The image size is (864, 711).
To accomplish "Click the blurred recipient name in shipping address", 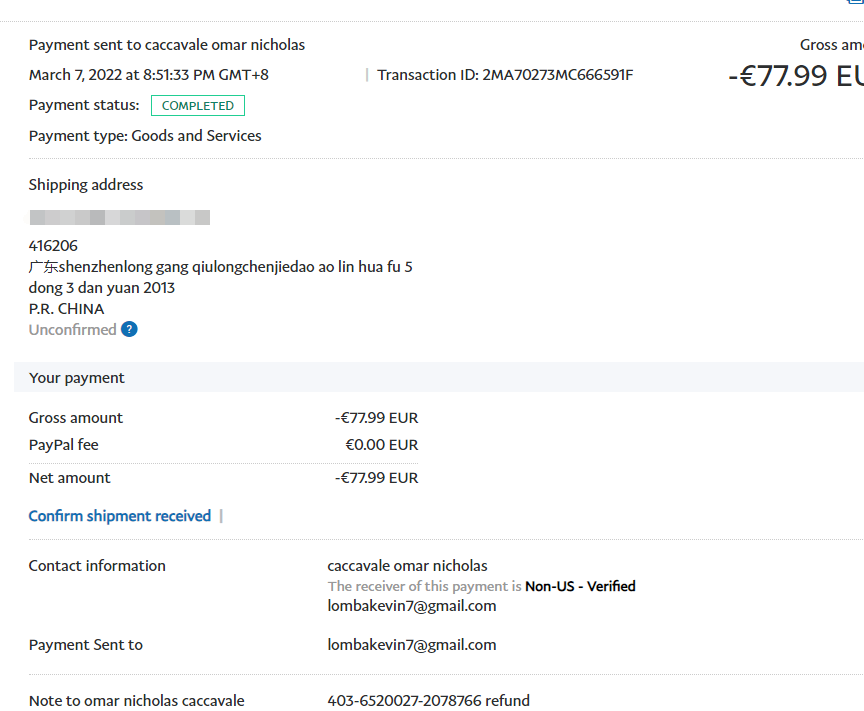I will coord(119,218).
